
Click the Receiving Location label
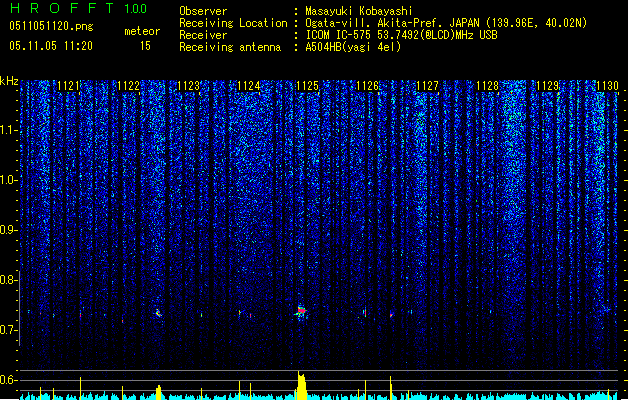[x=233, y=23]
